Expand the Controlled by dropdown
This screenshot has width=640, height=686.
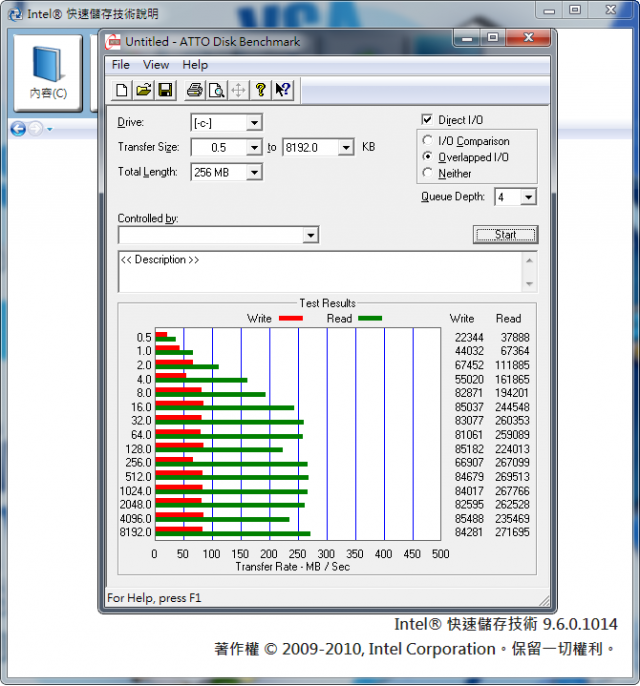point(310,235)
